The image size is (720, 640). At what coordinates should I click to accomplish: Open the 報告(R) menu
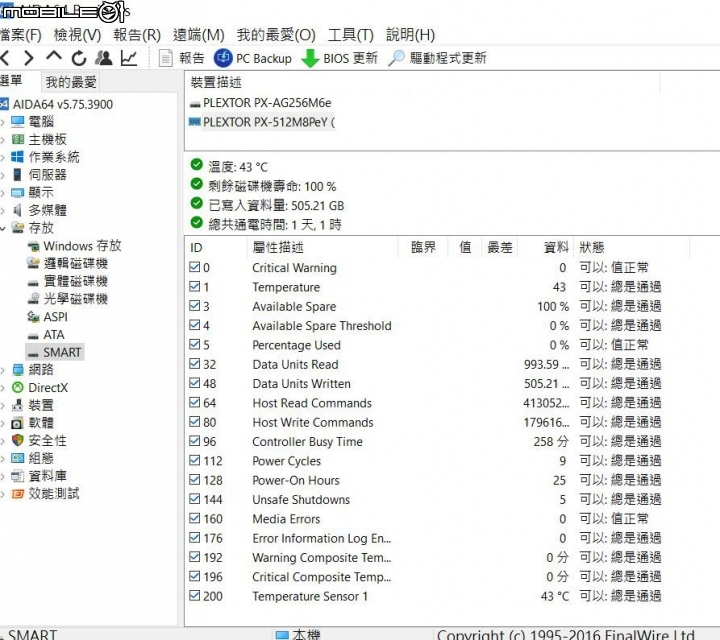pos(137,34)
